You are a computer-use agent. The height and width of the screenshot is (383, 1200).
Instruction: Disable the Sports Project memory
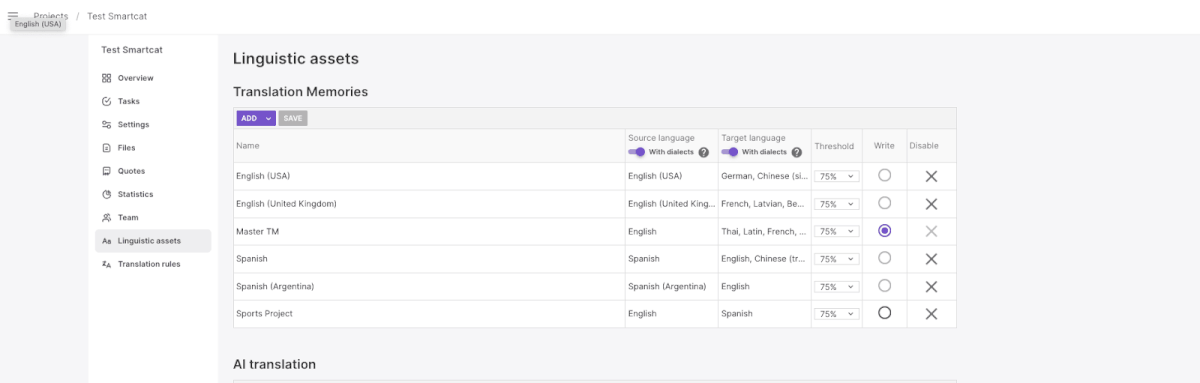(x=931, y=314)
